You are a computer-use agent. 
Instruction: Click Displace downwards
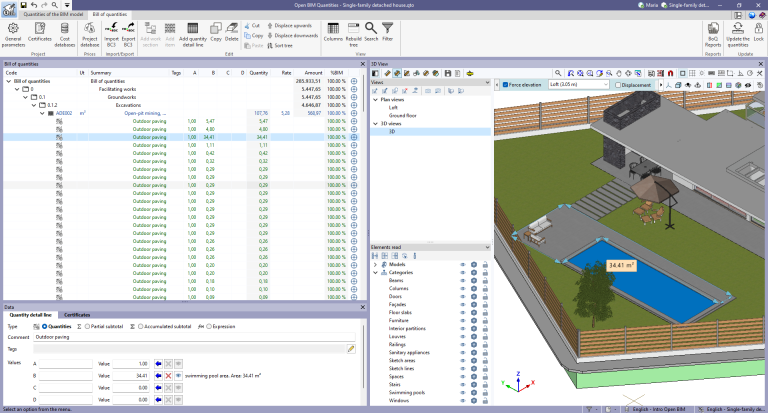292,35
